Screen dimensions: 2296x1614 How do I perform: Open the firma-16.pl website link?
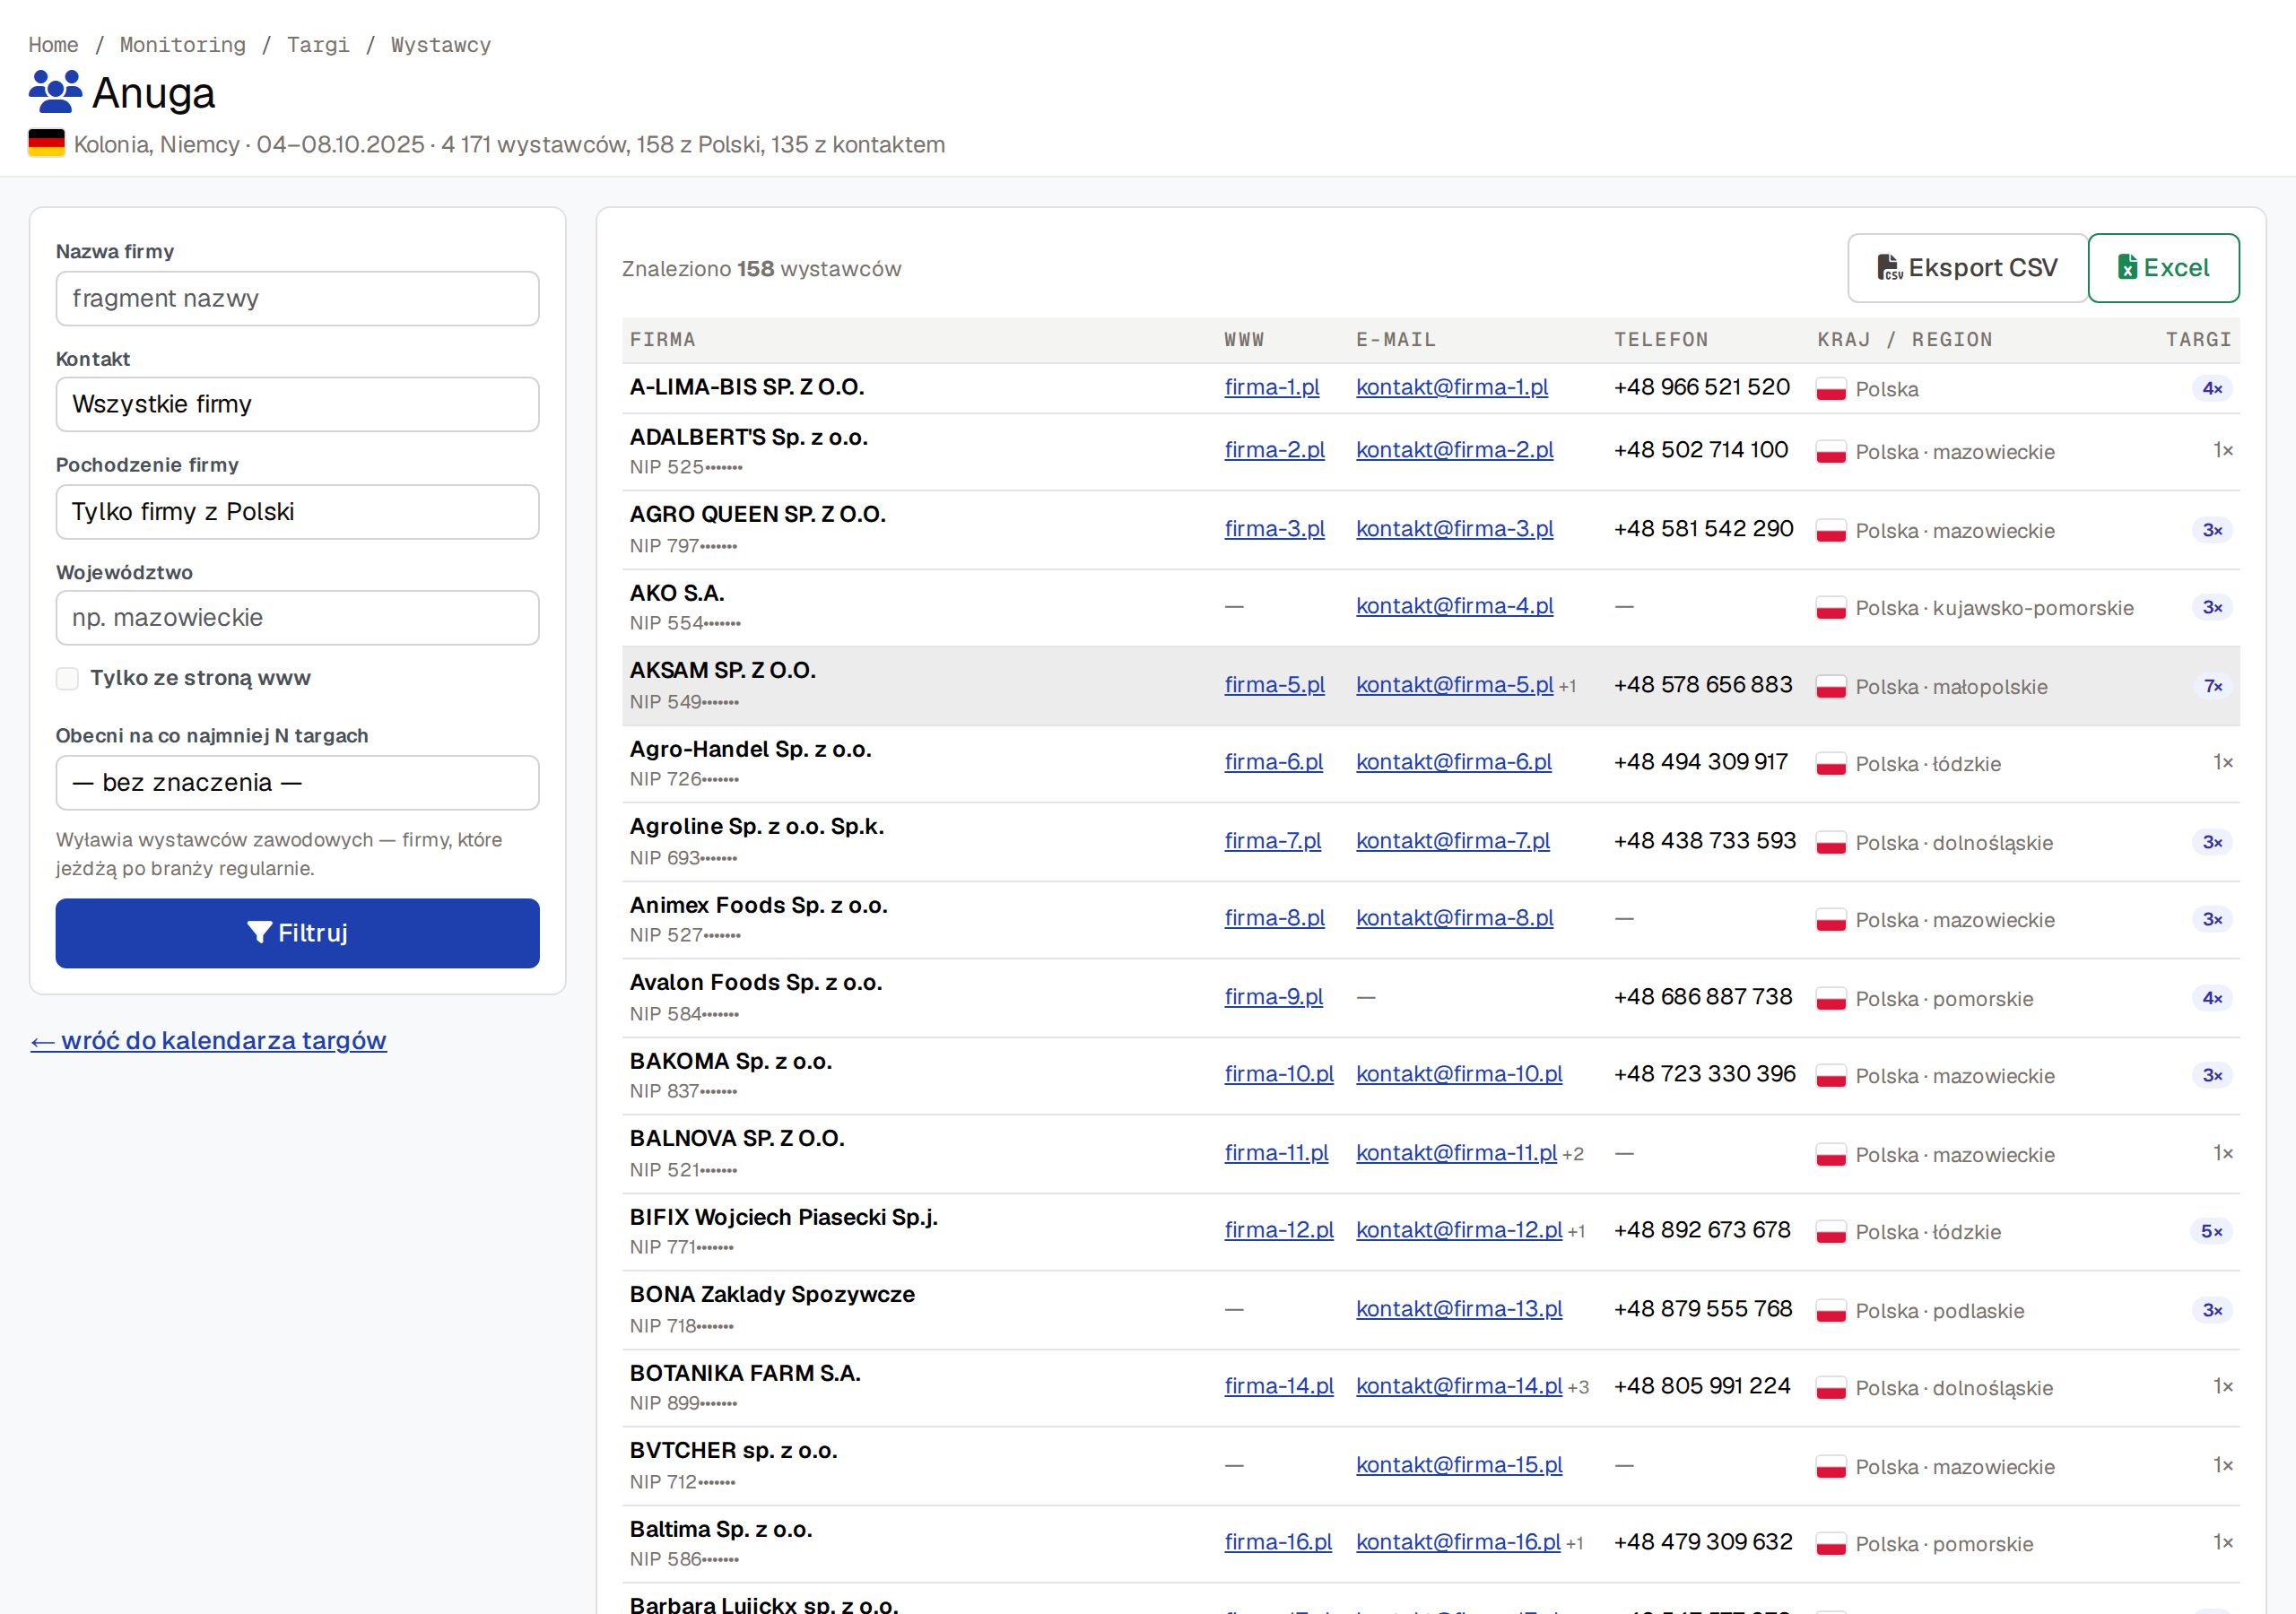pyautogui.click(x=1278, y=1542)
